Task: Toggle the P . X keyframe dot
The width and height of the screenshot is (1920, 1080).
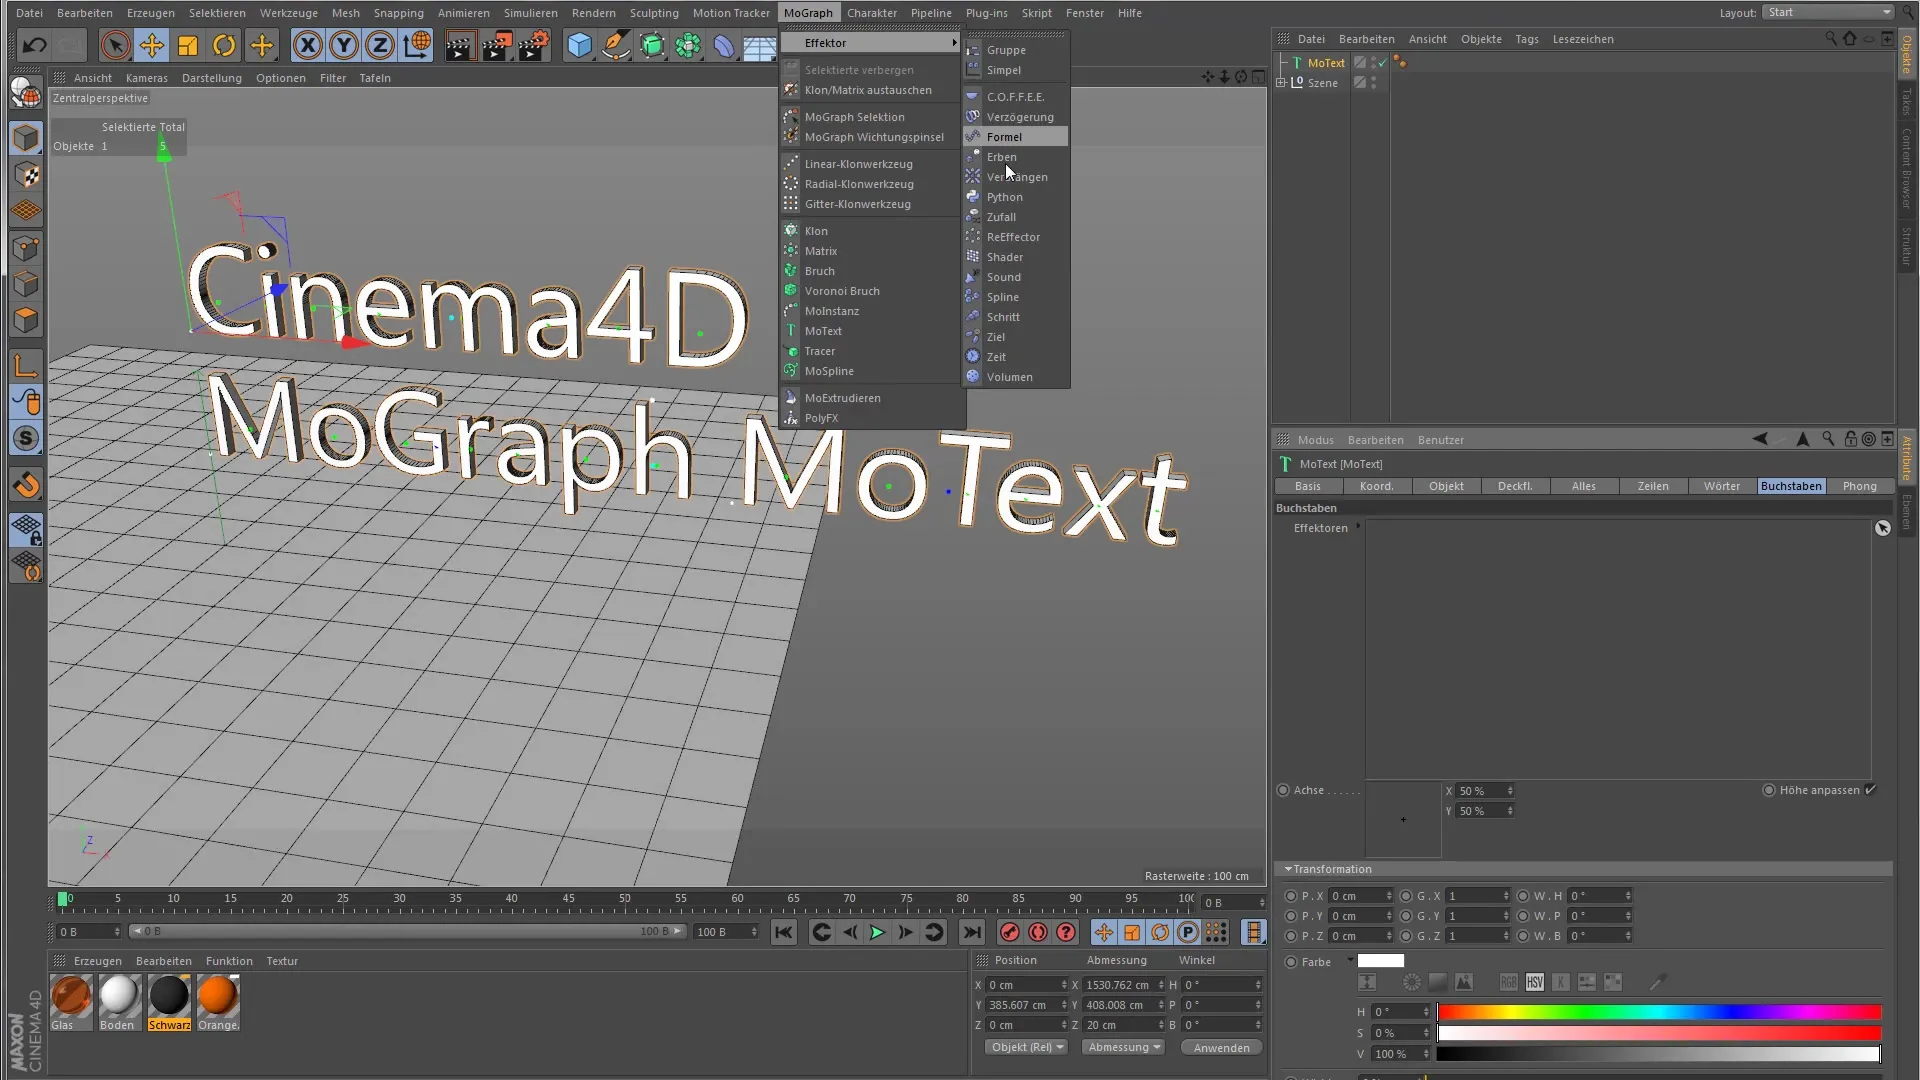Action: point(1291,896)
